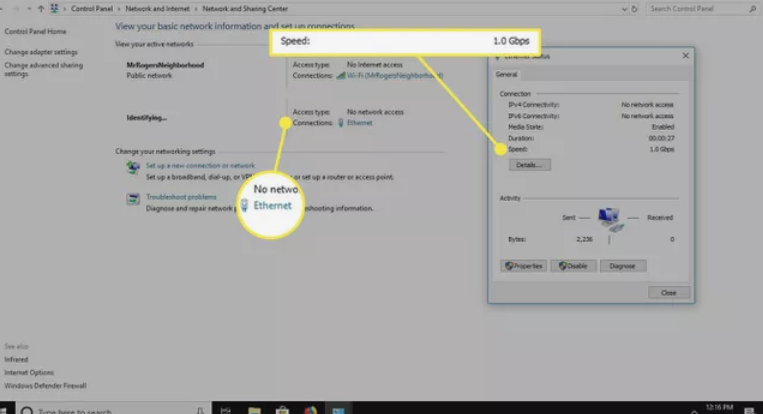Run Diagnose on the Ethernet connection
This screenshot has height=414, width=763.
coord(623,266)
